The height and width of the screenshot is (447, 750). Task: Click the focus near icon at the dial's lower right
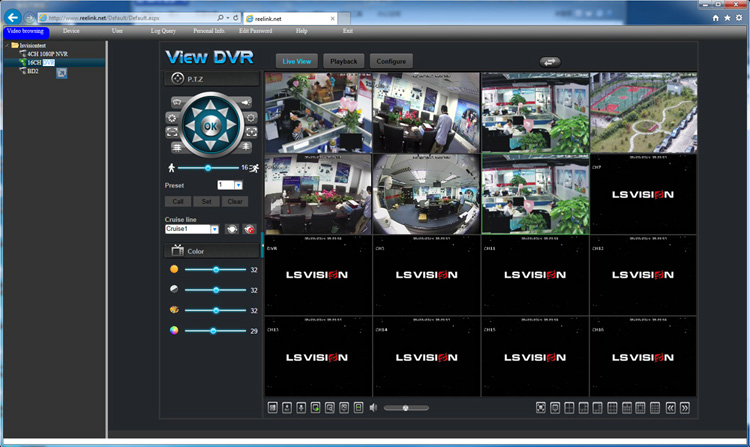pyautogui.click(x=246, y=147)
